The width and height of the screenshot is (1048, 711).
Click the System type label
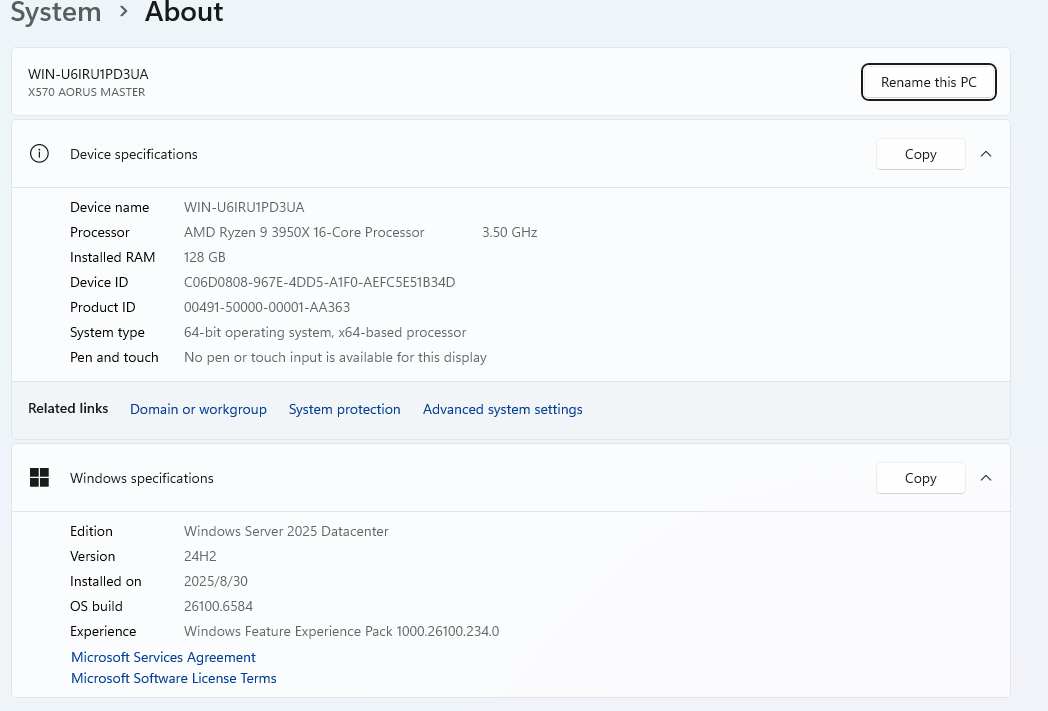(107, 332)
